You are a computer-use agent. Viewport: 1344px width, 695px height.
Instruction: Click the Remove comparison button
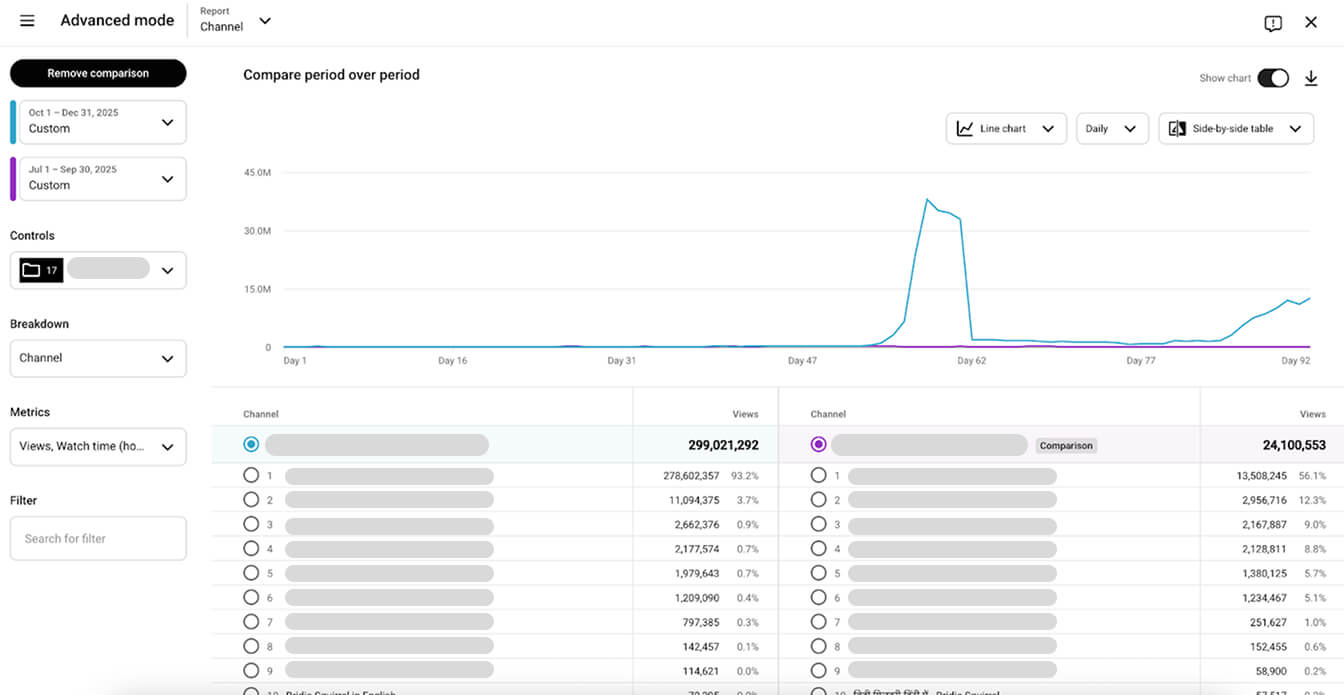coord(98,73)
